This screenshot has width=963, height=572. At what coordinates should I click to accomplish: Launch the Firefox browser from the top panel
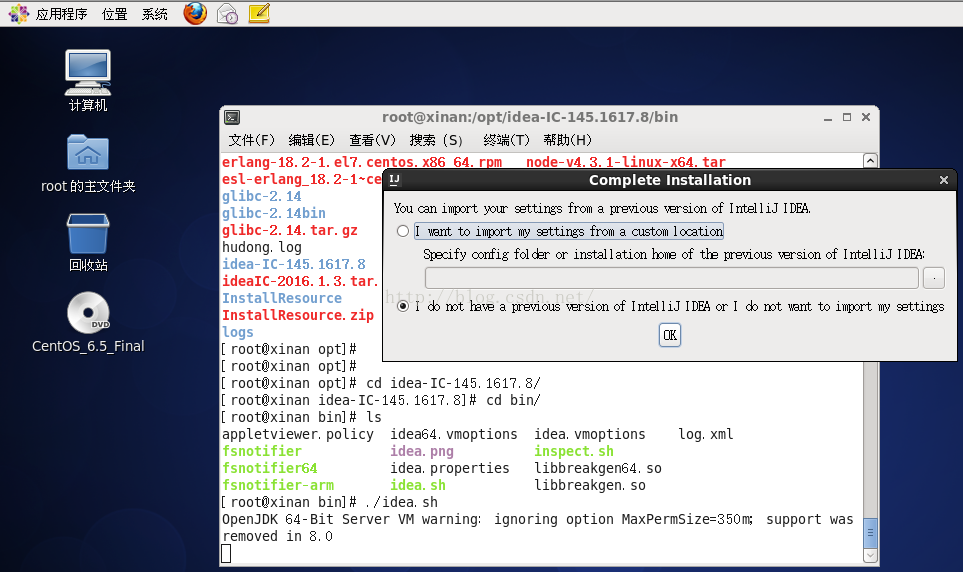(x=195, y=13)
